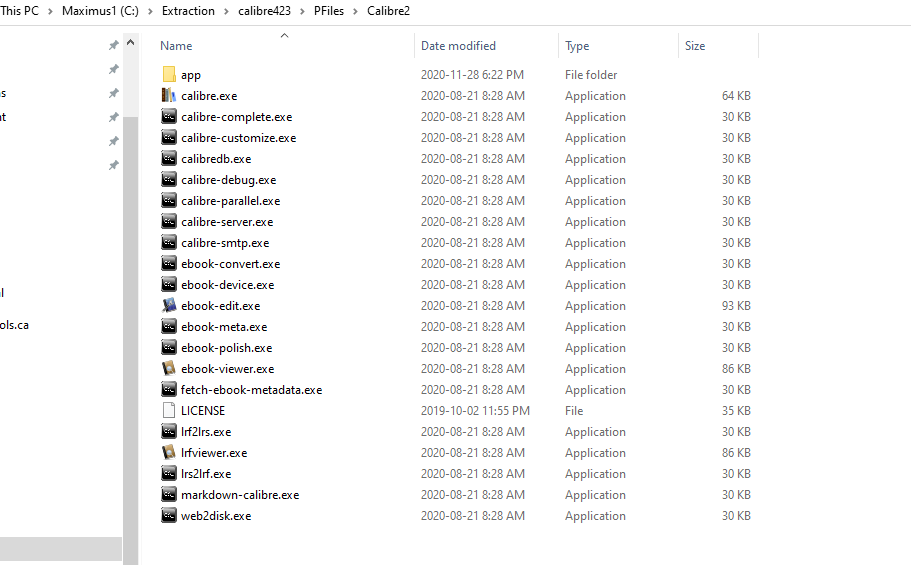The height and width of the screenshot is (565, 911).
Task: Click the ebook-meta.exe console icon
Action: click(168, 326)
